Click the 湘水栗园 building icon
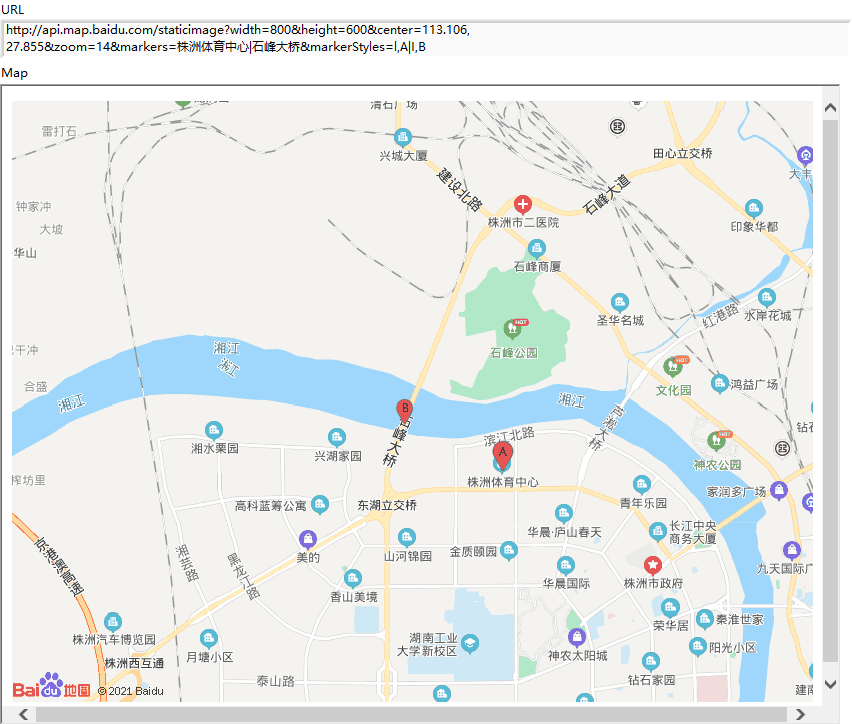Screen dimensions: 852x724 click(214, 431)
